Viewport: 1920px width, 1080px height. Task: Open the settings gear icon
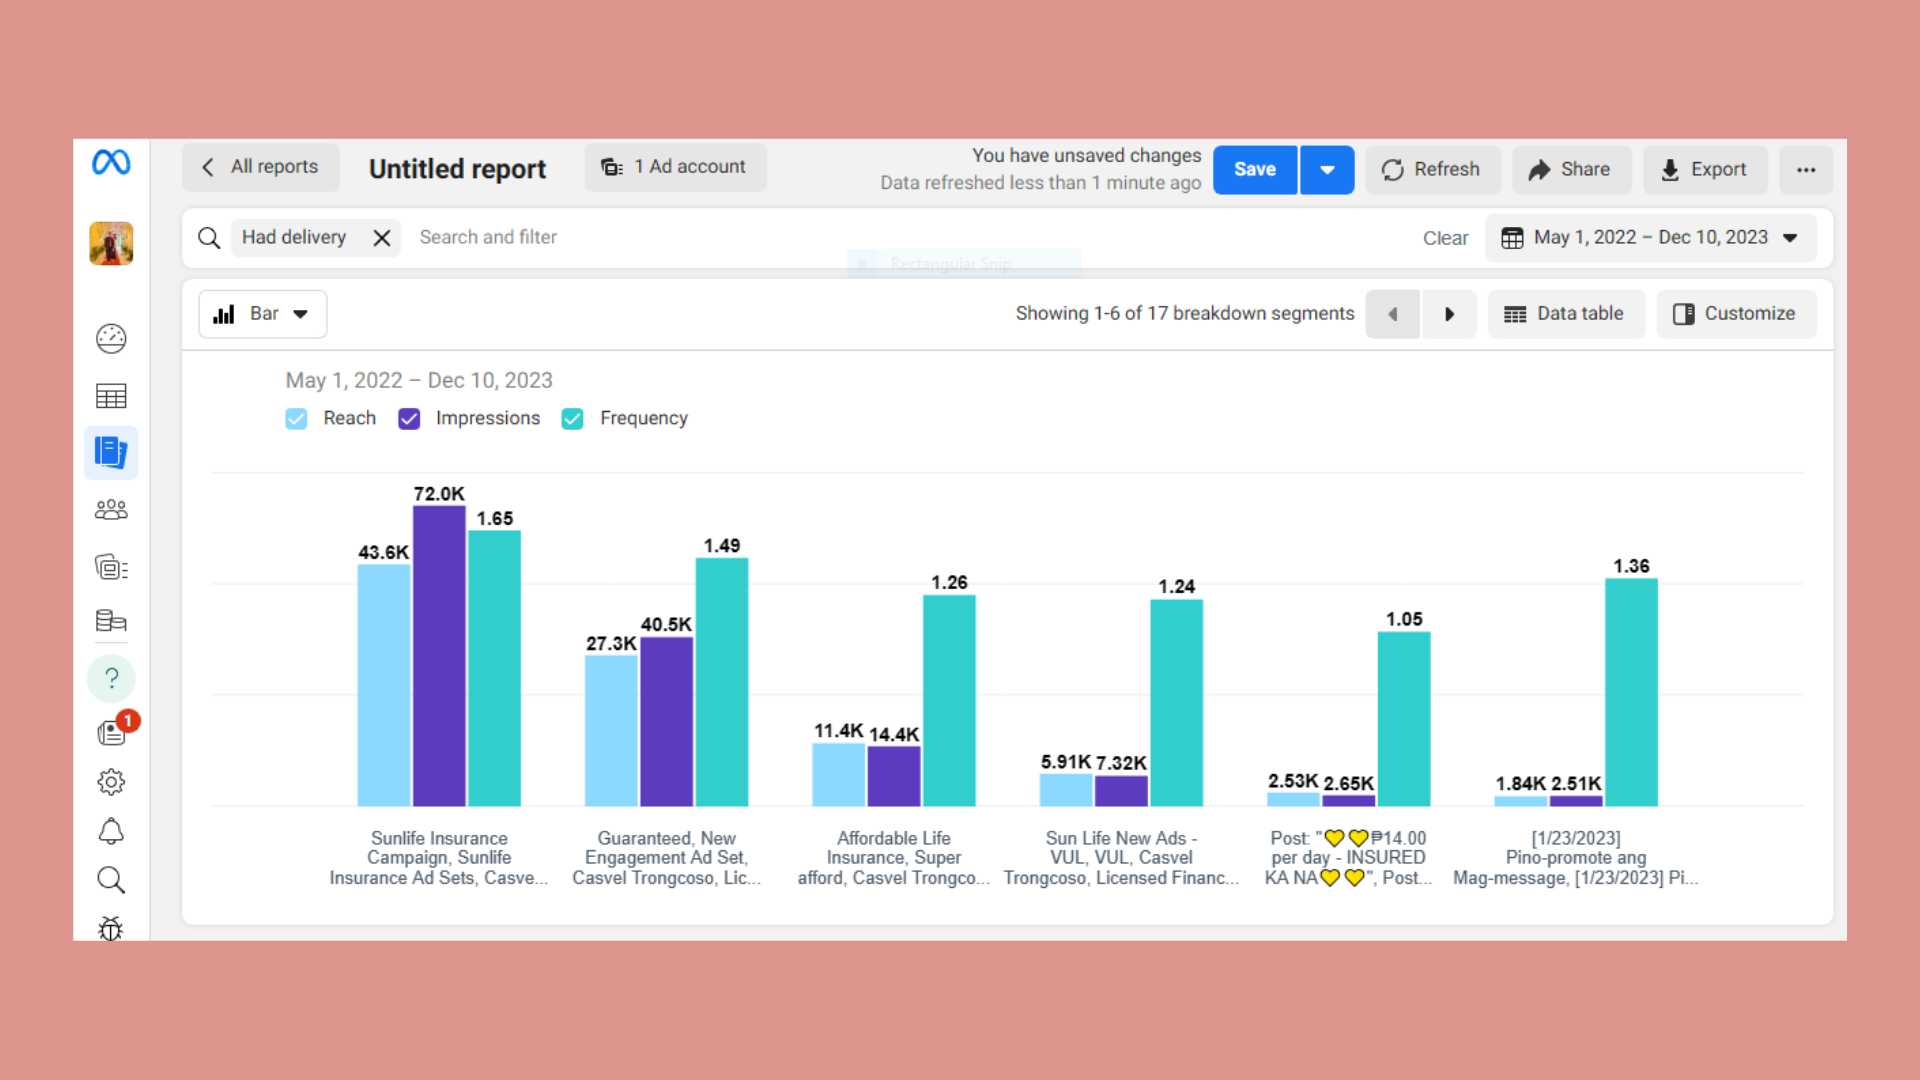click(111, 782)
